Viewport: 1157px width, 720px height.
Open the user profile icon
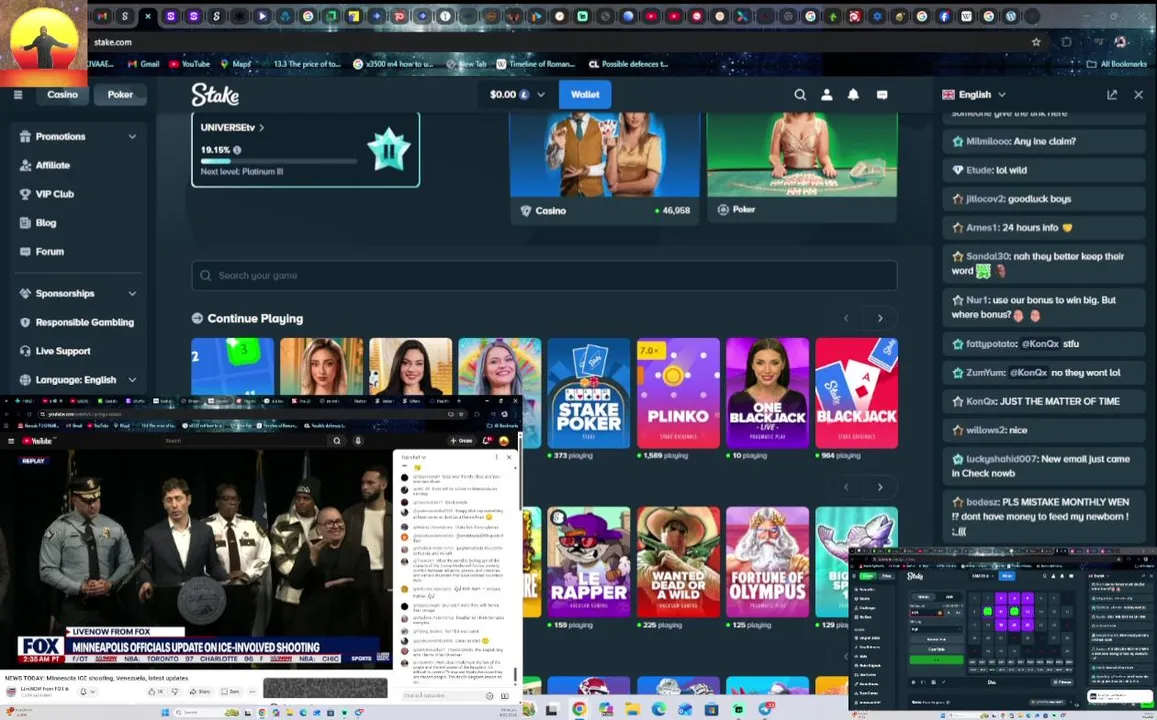point(826,94)
